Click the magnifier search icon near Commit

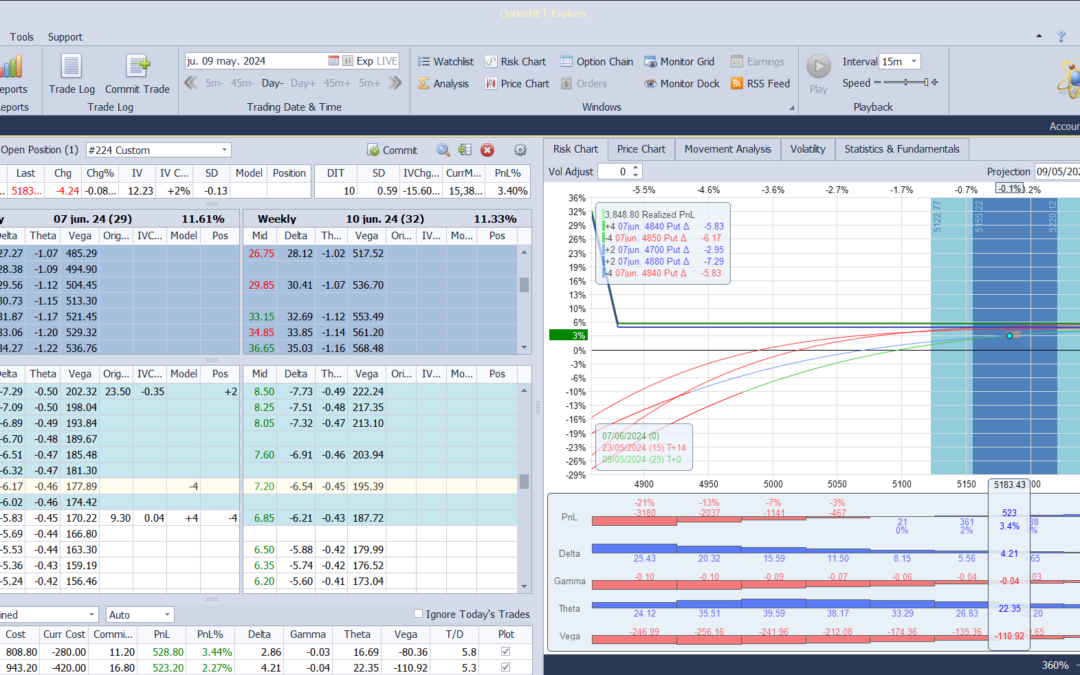click(x=443, y=150)
